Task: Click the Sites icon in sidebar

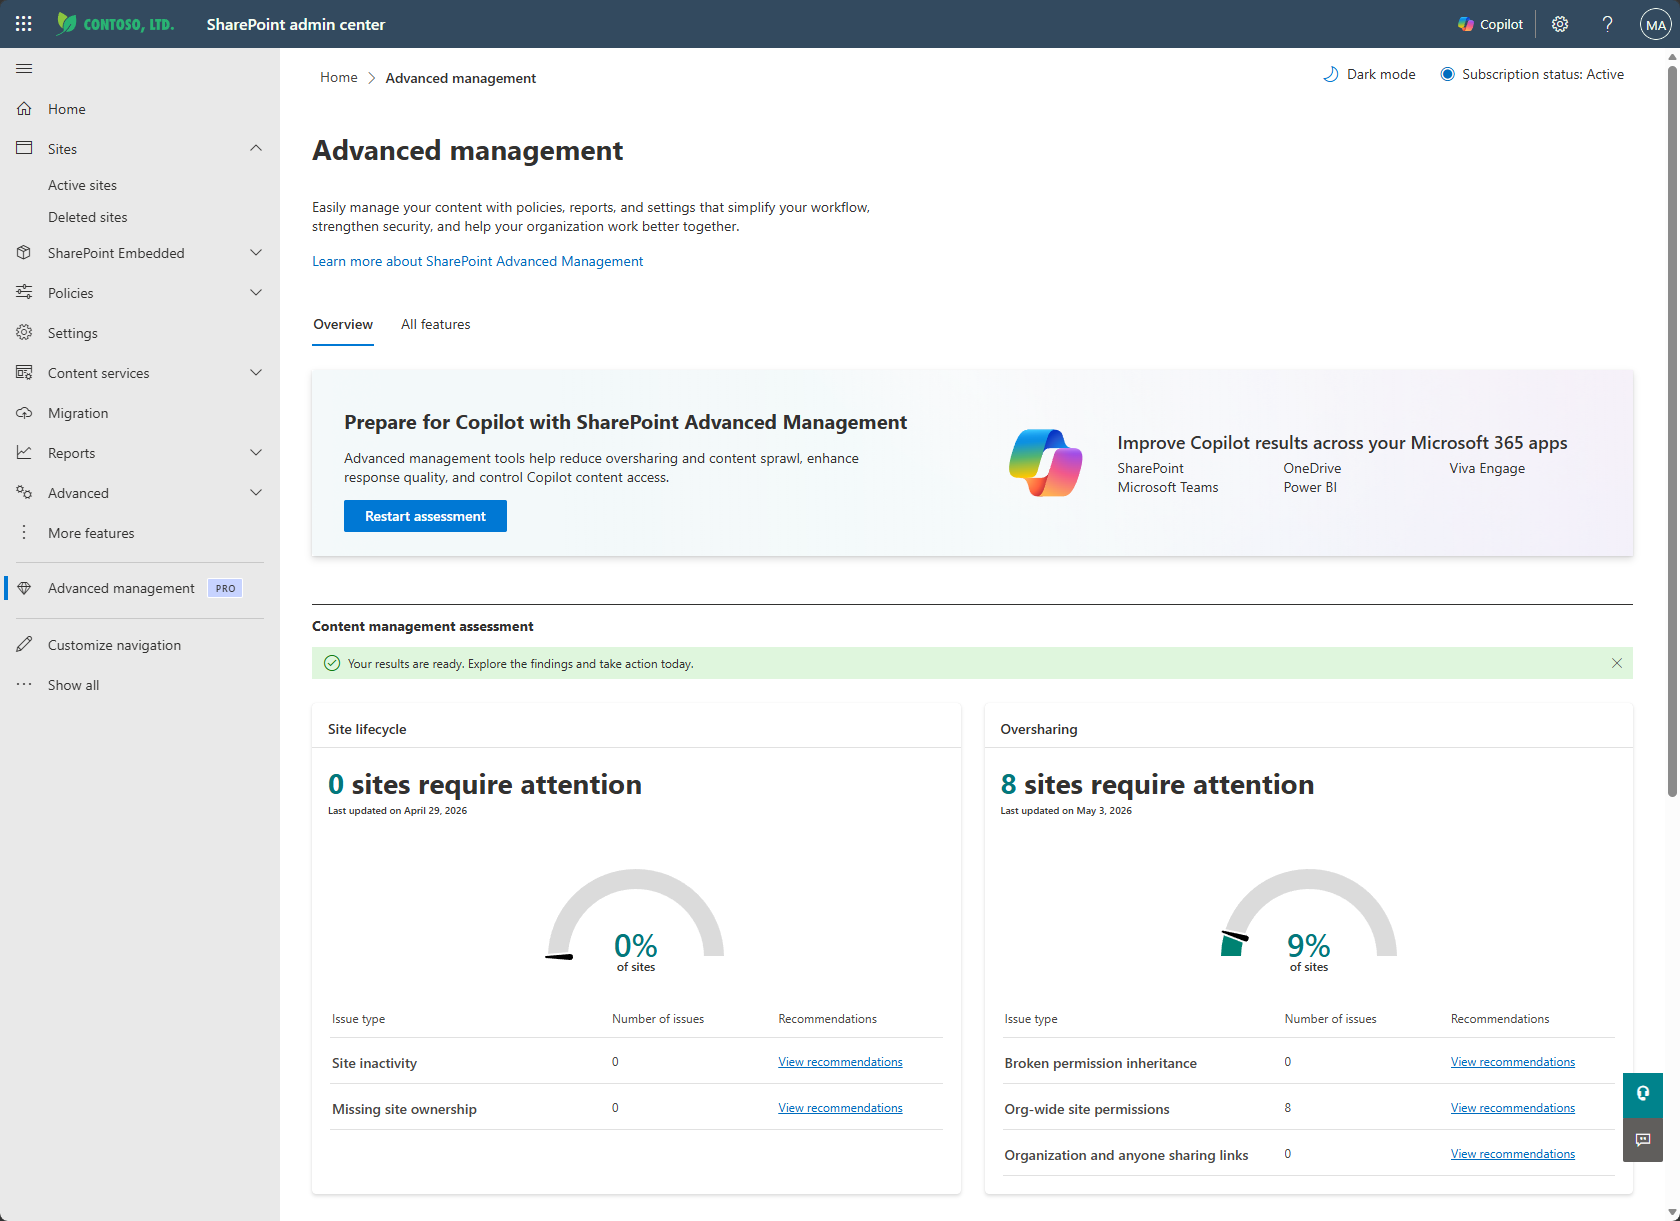Action: [x=24, y=148]
